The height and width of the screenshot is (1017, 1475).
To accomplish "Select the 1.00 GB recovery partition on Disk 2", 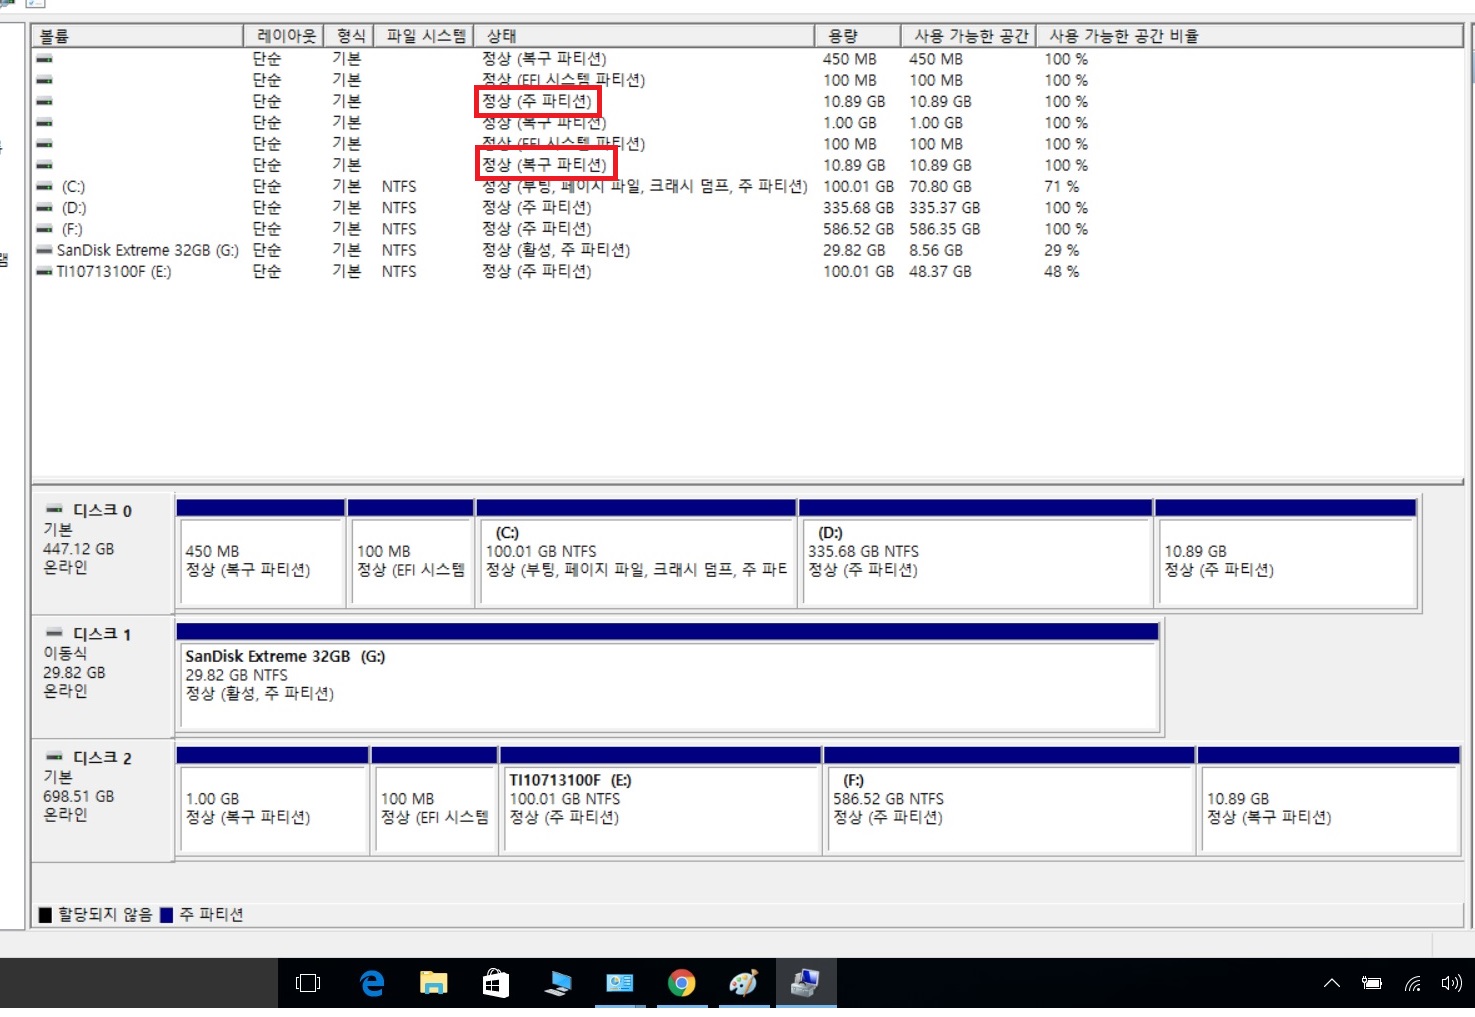I will 273,801.
